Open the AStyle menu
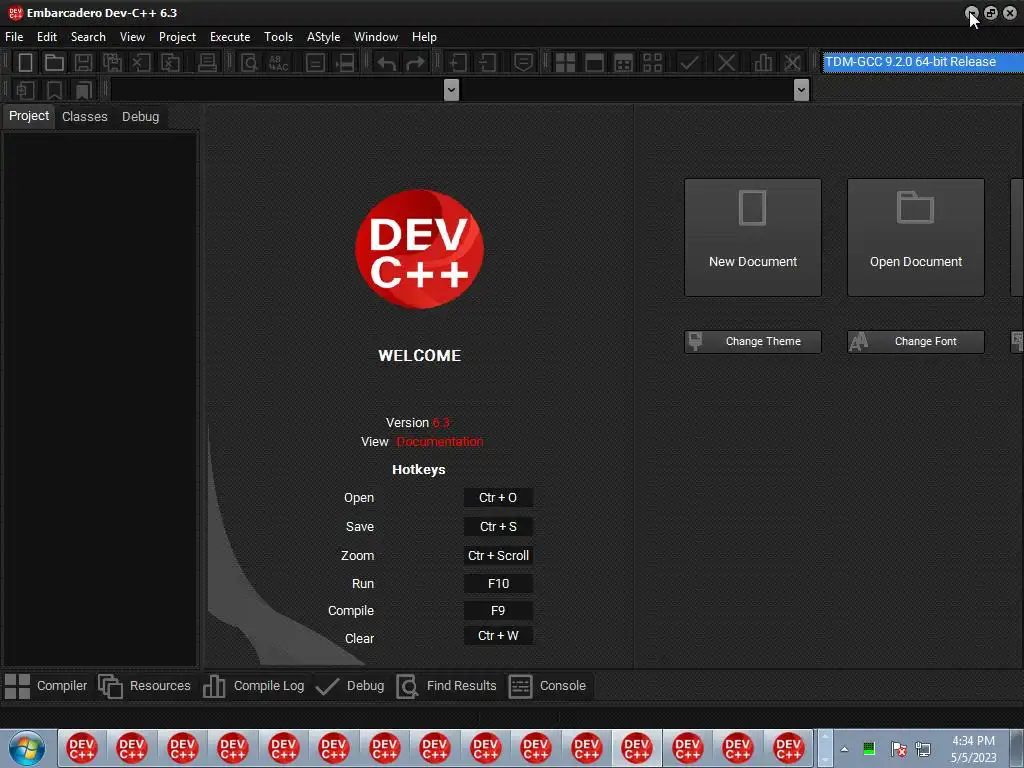This screenshot has width=1024, height=768. click(323, 37)
